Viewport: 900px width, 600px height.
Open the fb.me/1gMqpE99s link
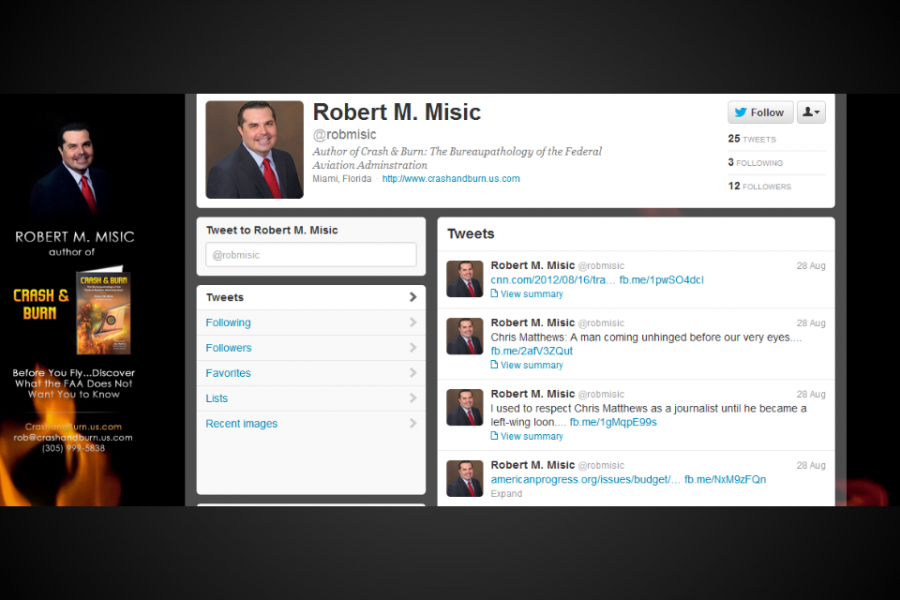(x=613, y=423)
